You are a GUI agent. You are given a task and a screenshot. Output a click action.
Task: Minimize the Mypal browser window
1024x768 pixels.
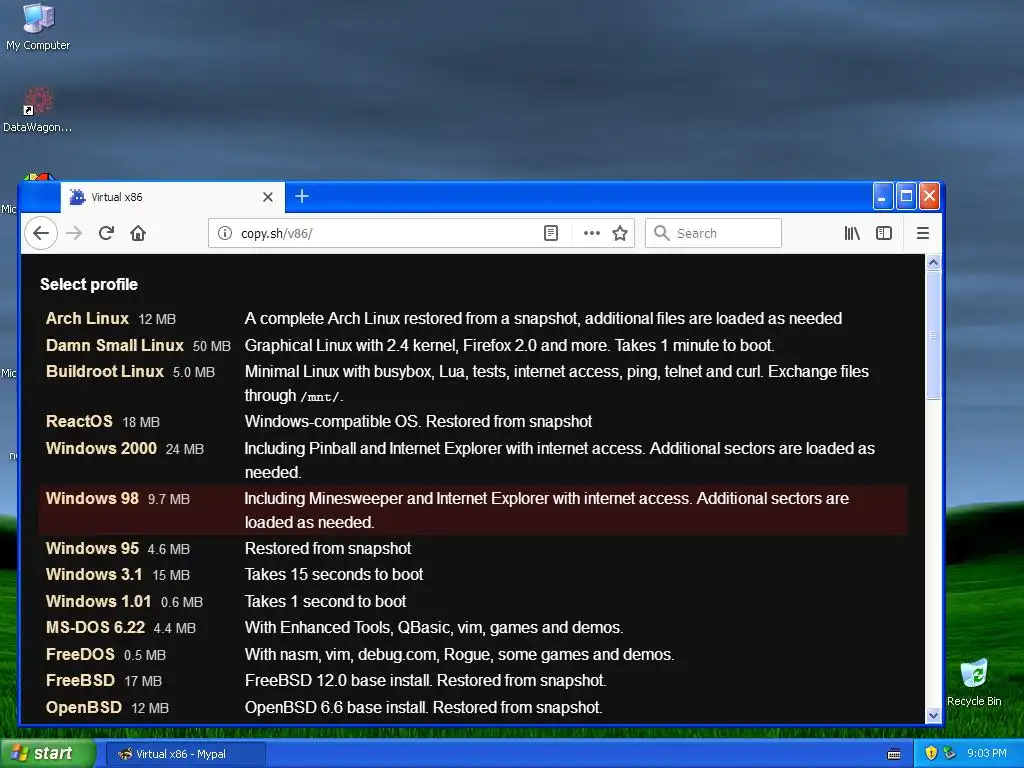pyautogui.click(x=883, y=196)
